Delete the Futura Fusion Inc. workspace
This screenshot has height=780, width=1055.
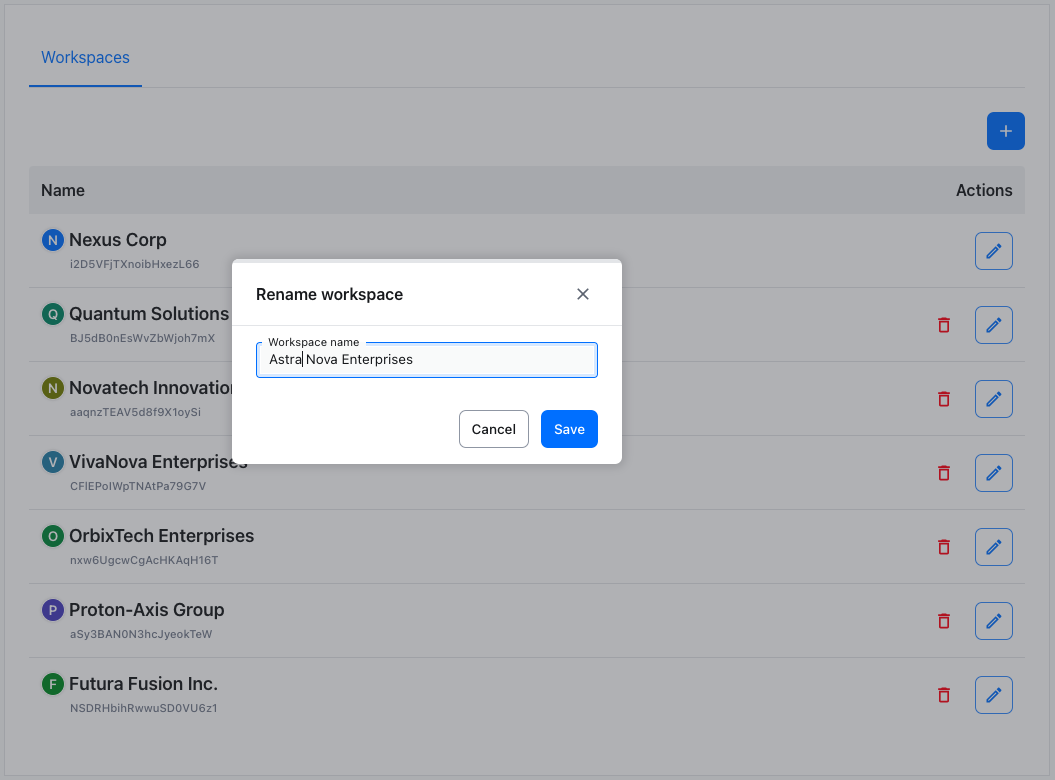[943, 695]
